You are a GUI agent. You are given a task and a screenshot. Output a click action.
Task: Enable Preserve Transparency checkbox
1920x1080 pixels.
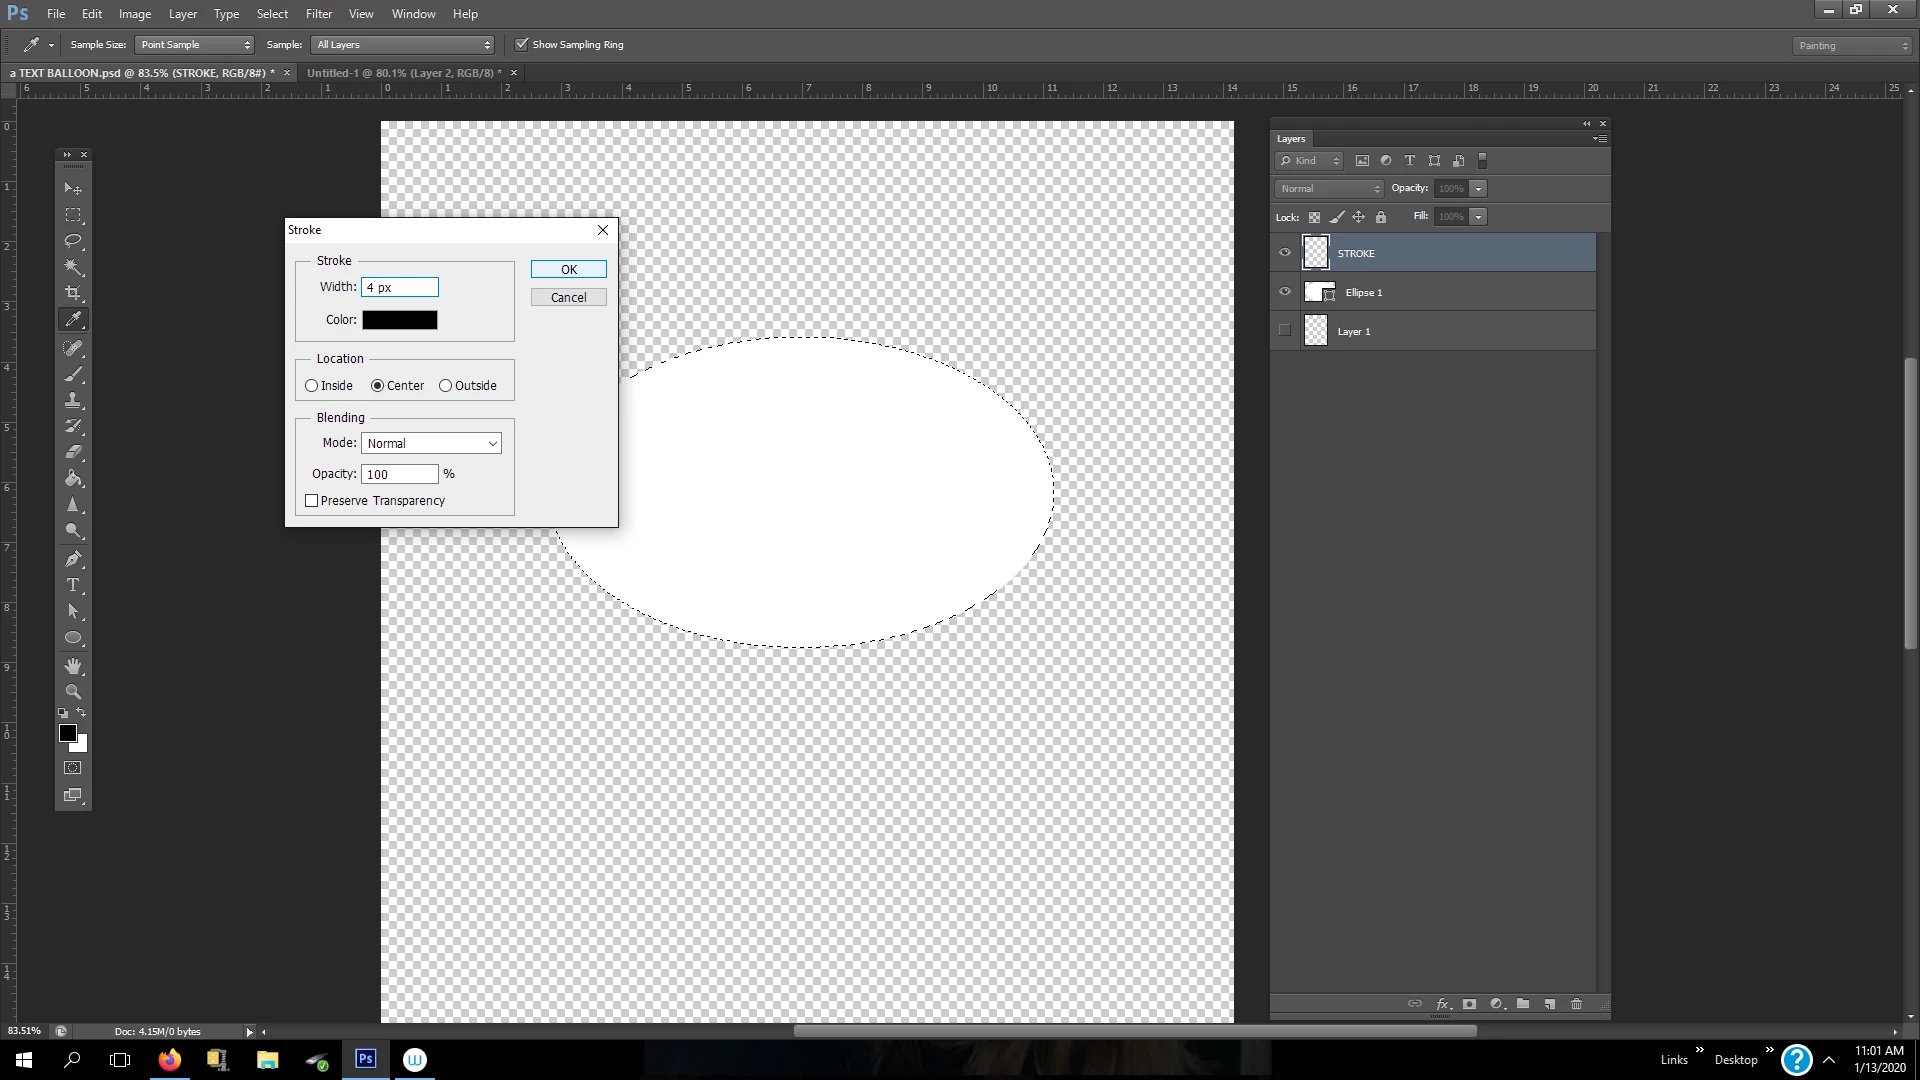coord(312,501)
